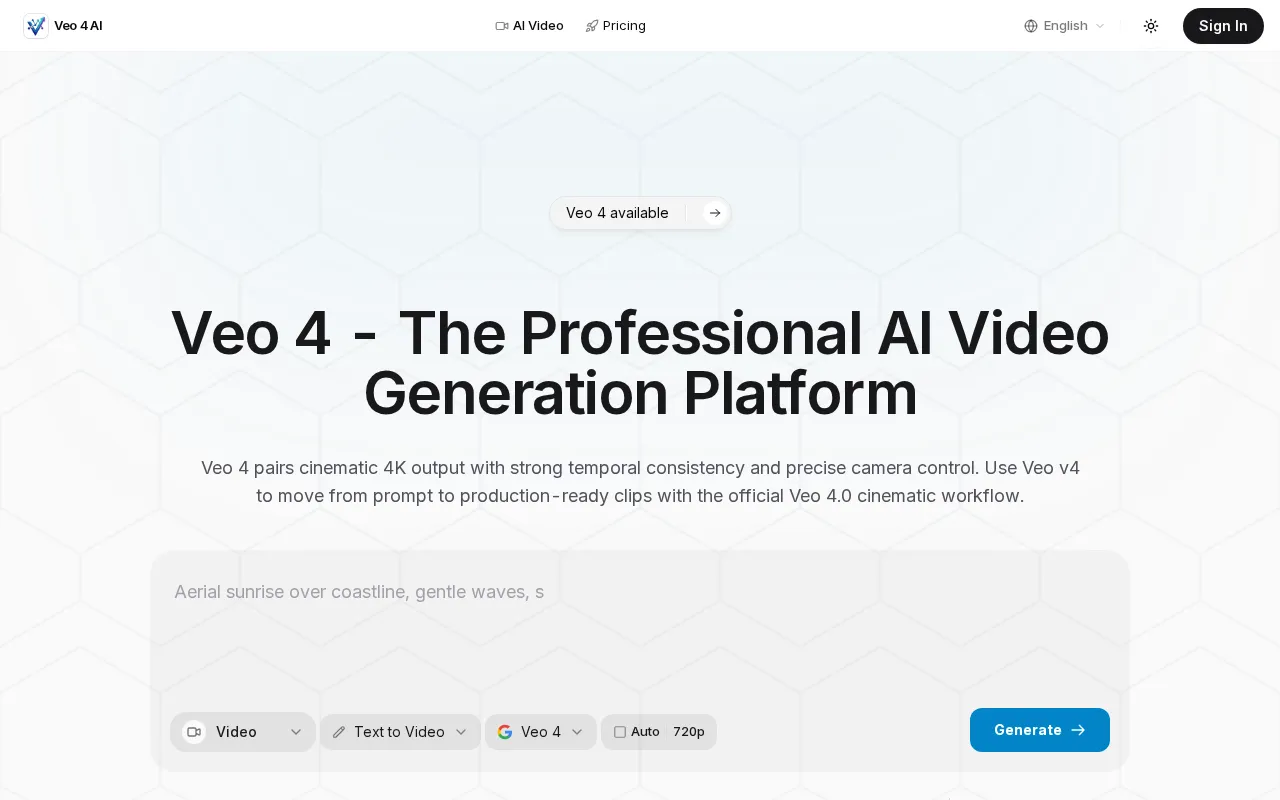Click the chevron beside Text to Video
The image size is (1280, 800).
[461, 732]
